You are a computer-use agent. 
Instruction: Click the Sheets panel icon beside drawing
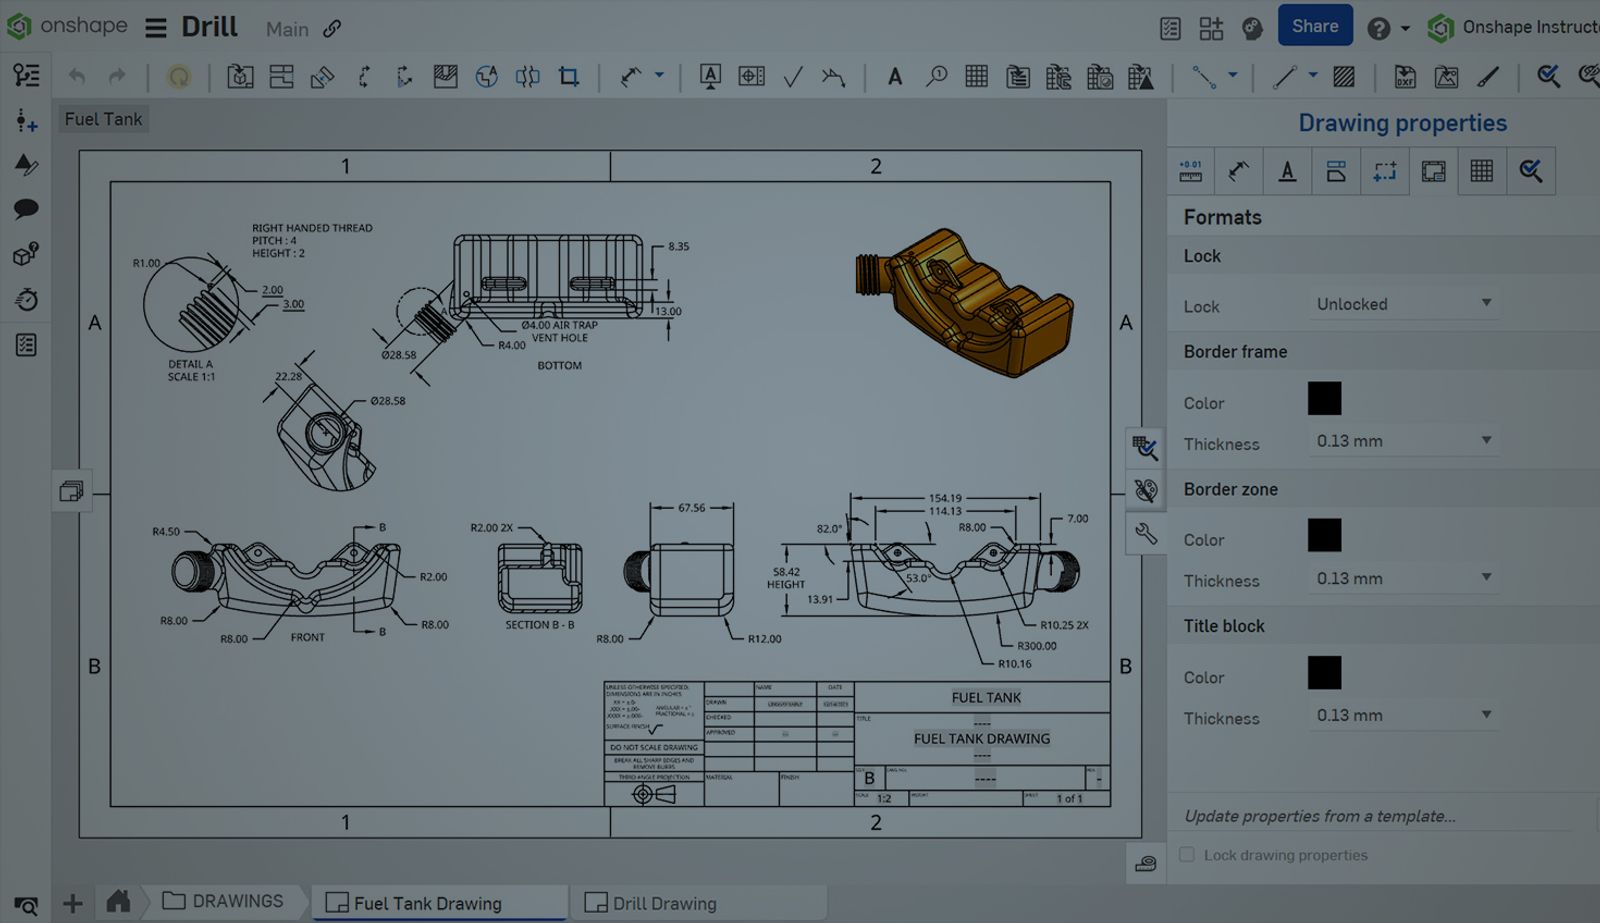71,491
